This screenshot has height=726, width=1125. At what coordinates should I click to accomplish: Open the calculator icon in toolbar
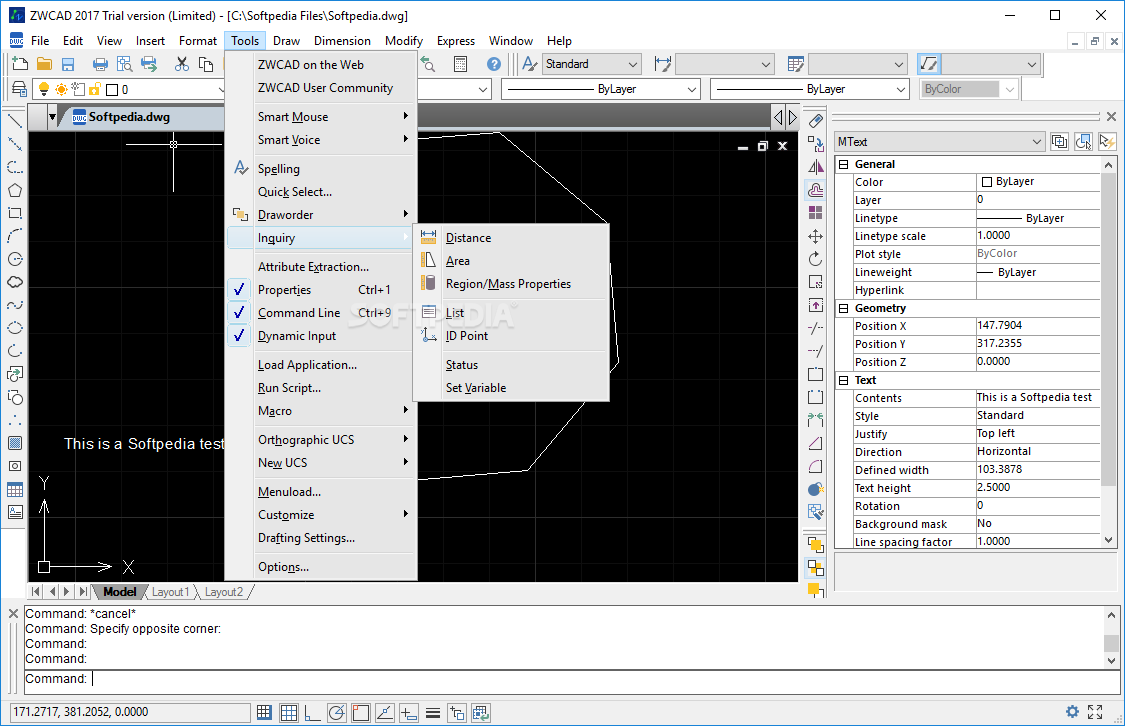(461, 64)
